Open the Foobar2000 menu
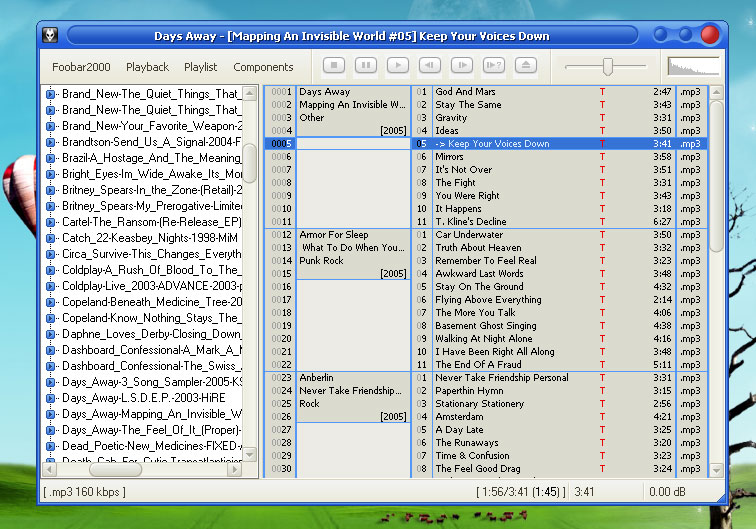The image size is (756, 529). [x=80, y=67]
